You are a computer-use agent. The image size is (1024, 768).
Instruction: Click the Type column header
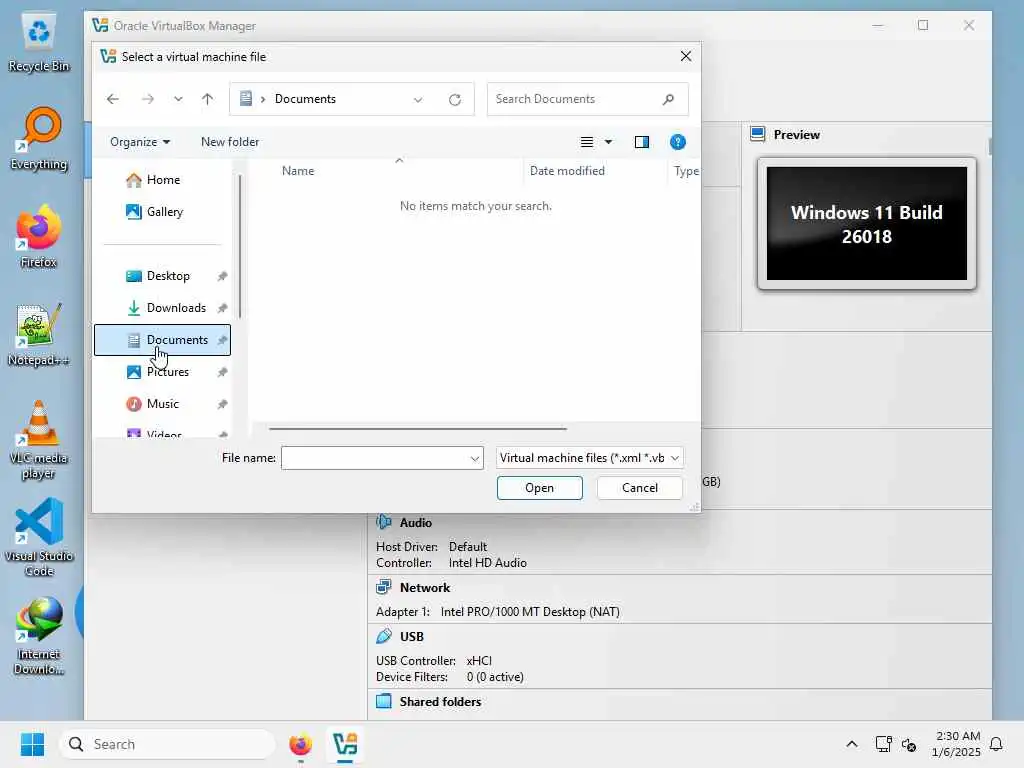tap(686, 170)
